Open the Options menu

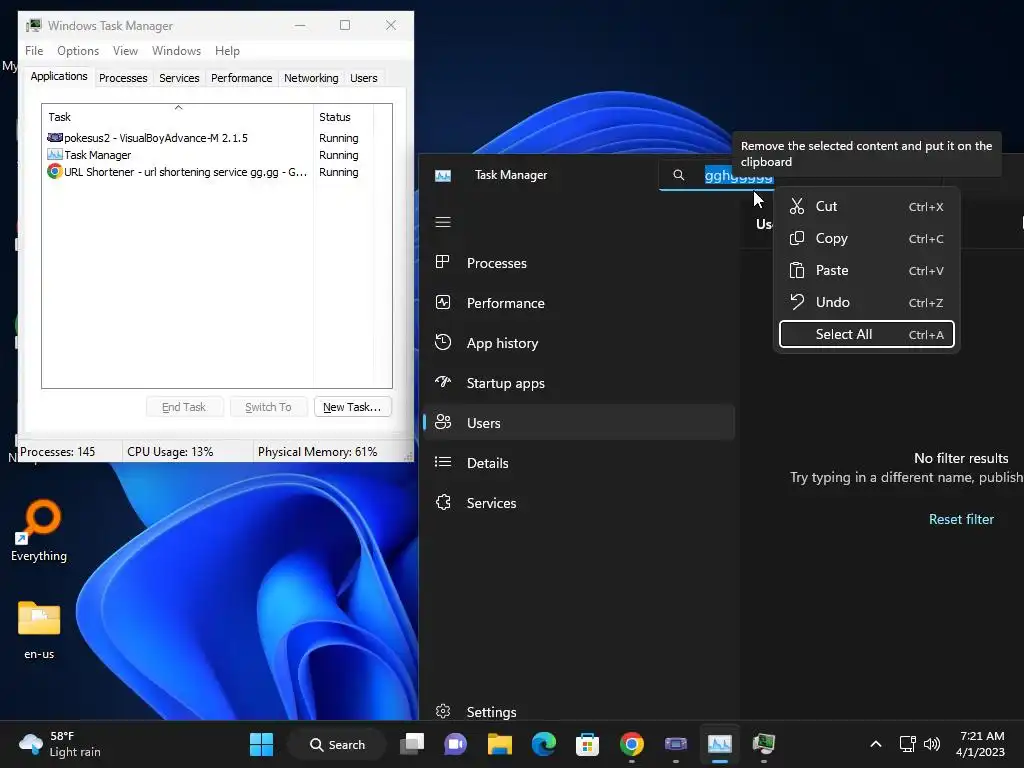coord(78,50)
